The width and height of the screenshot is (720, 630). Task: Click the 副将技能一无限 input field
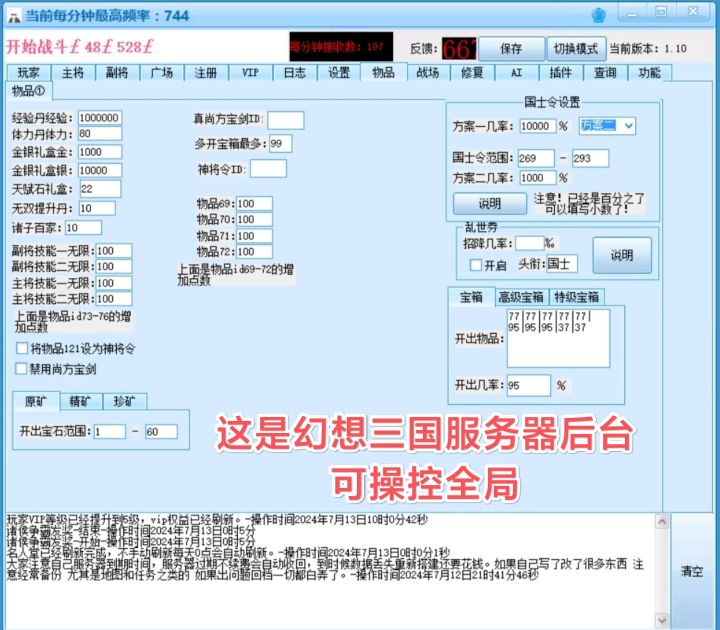click(114, 251)
